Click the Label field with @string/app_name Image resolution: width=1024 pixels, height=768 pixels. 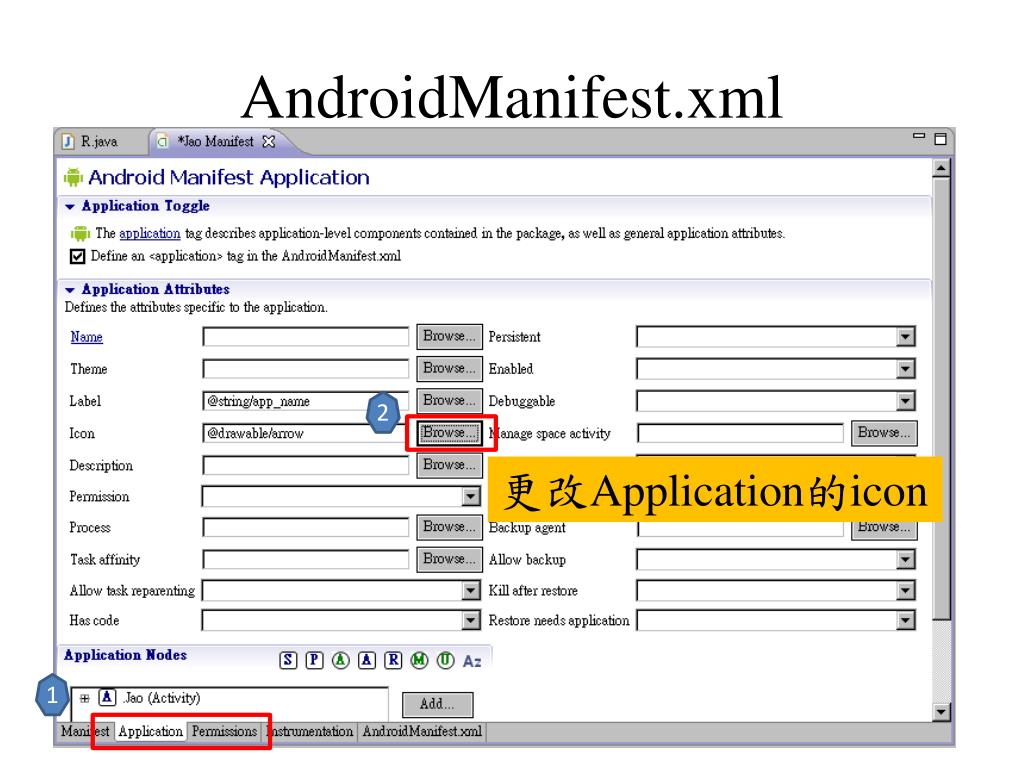[306, 401]
